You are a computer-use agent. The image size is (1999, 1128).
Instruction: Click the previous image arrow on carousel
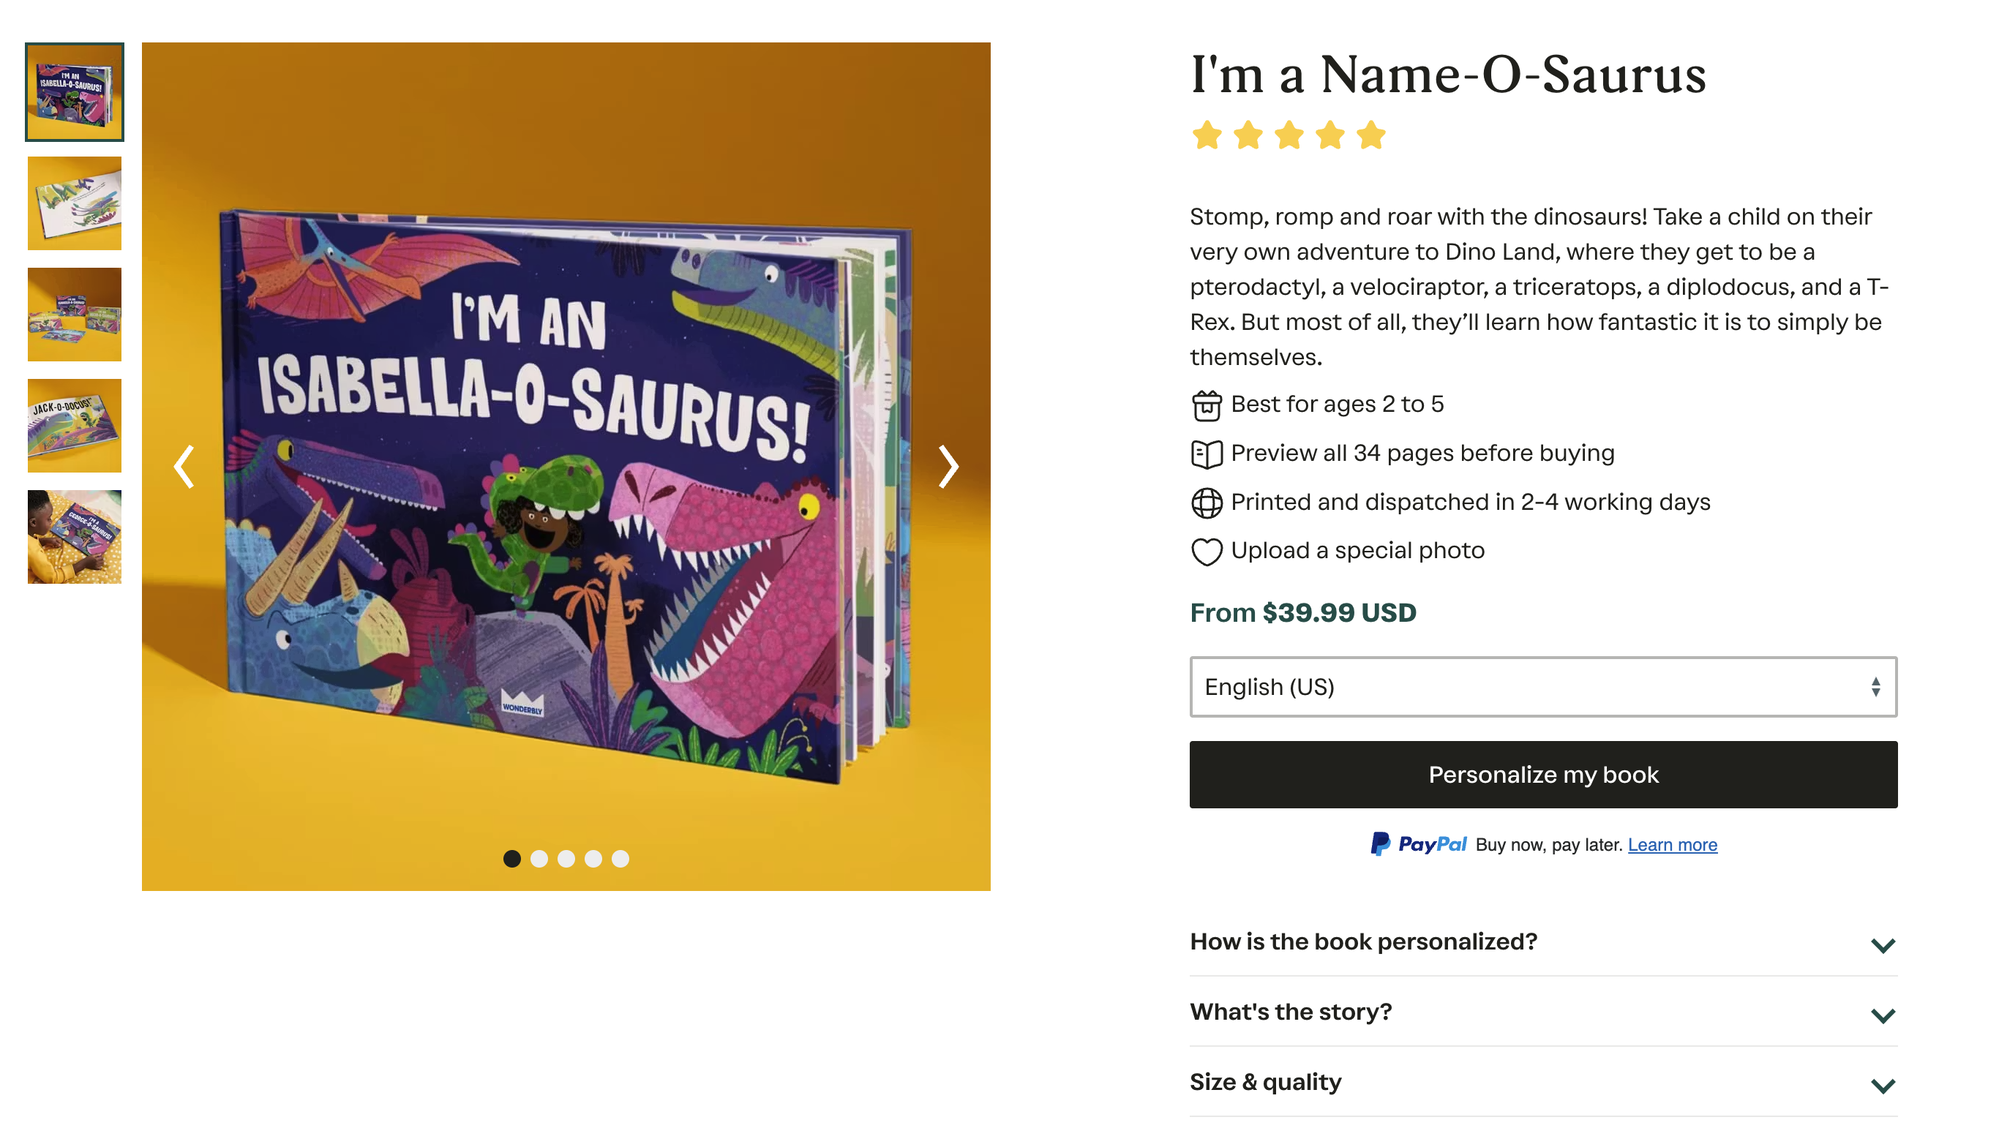(184, 466)
